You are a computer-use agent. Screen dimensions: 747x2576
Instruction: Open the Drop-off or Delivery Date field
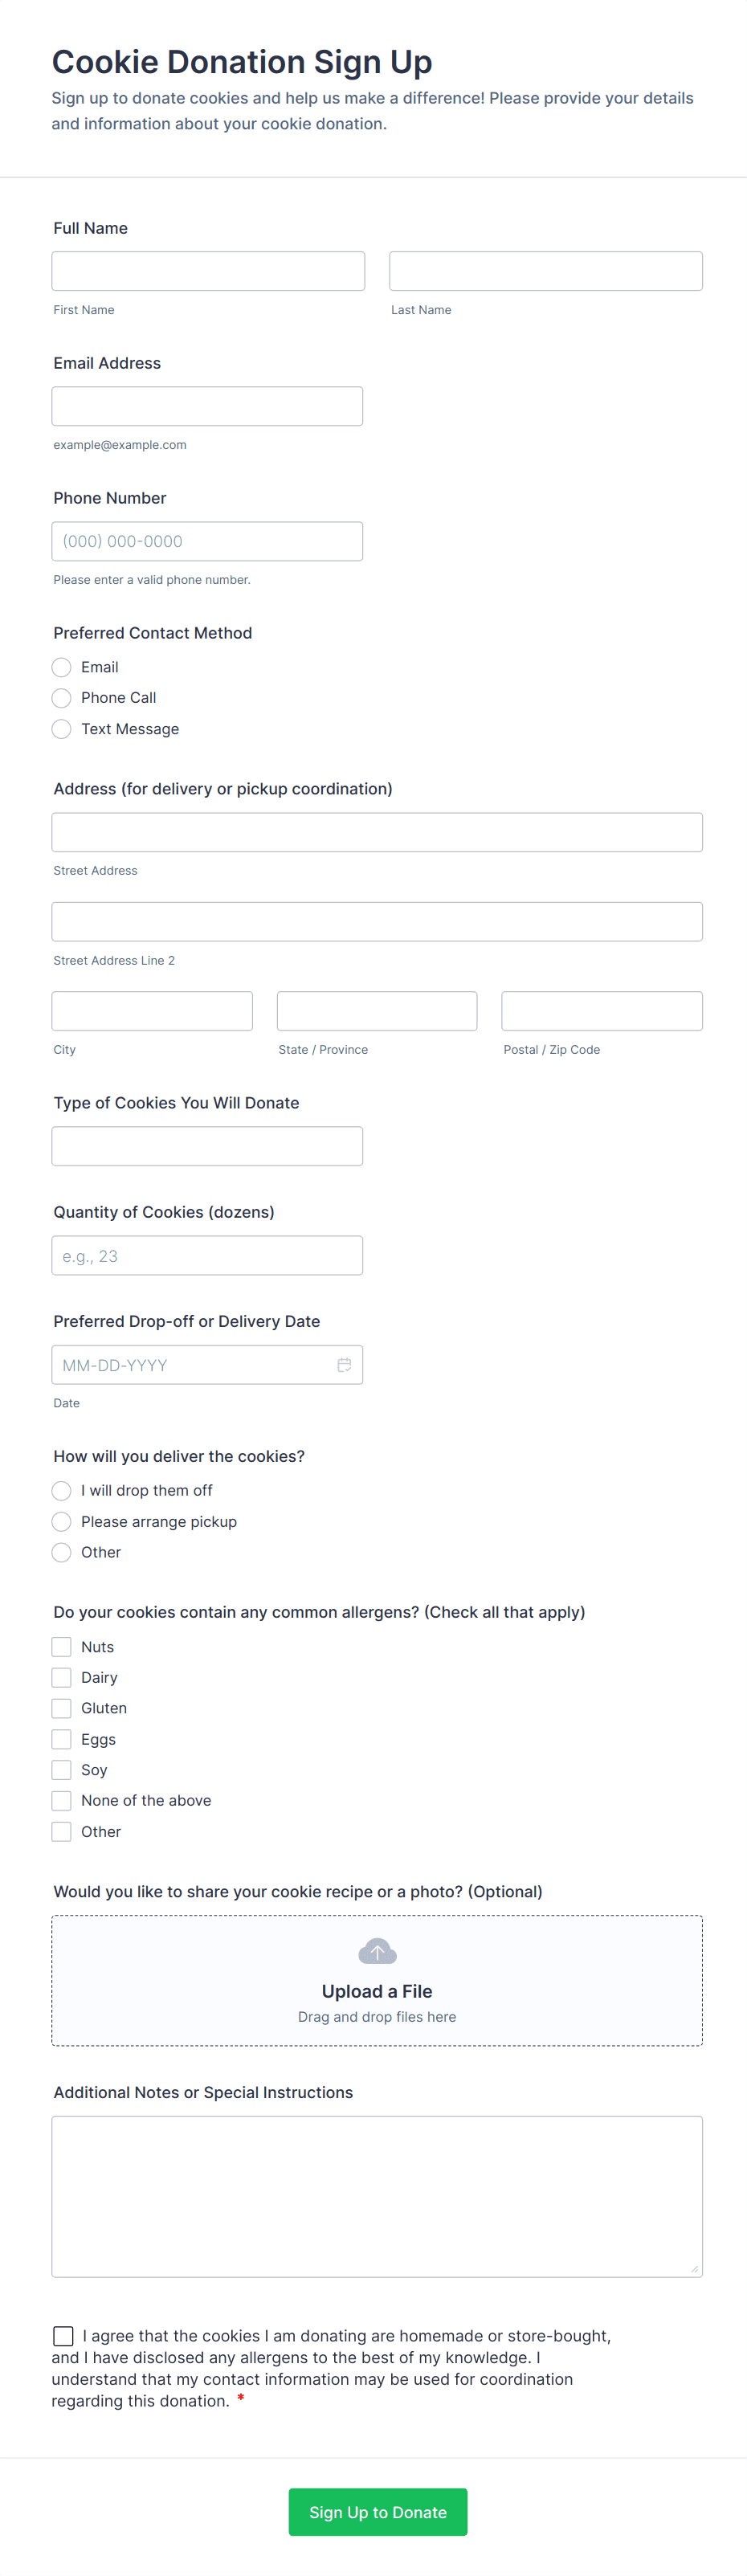pyautogui.click(x=190, y=1365)
